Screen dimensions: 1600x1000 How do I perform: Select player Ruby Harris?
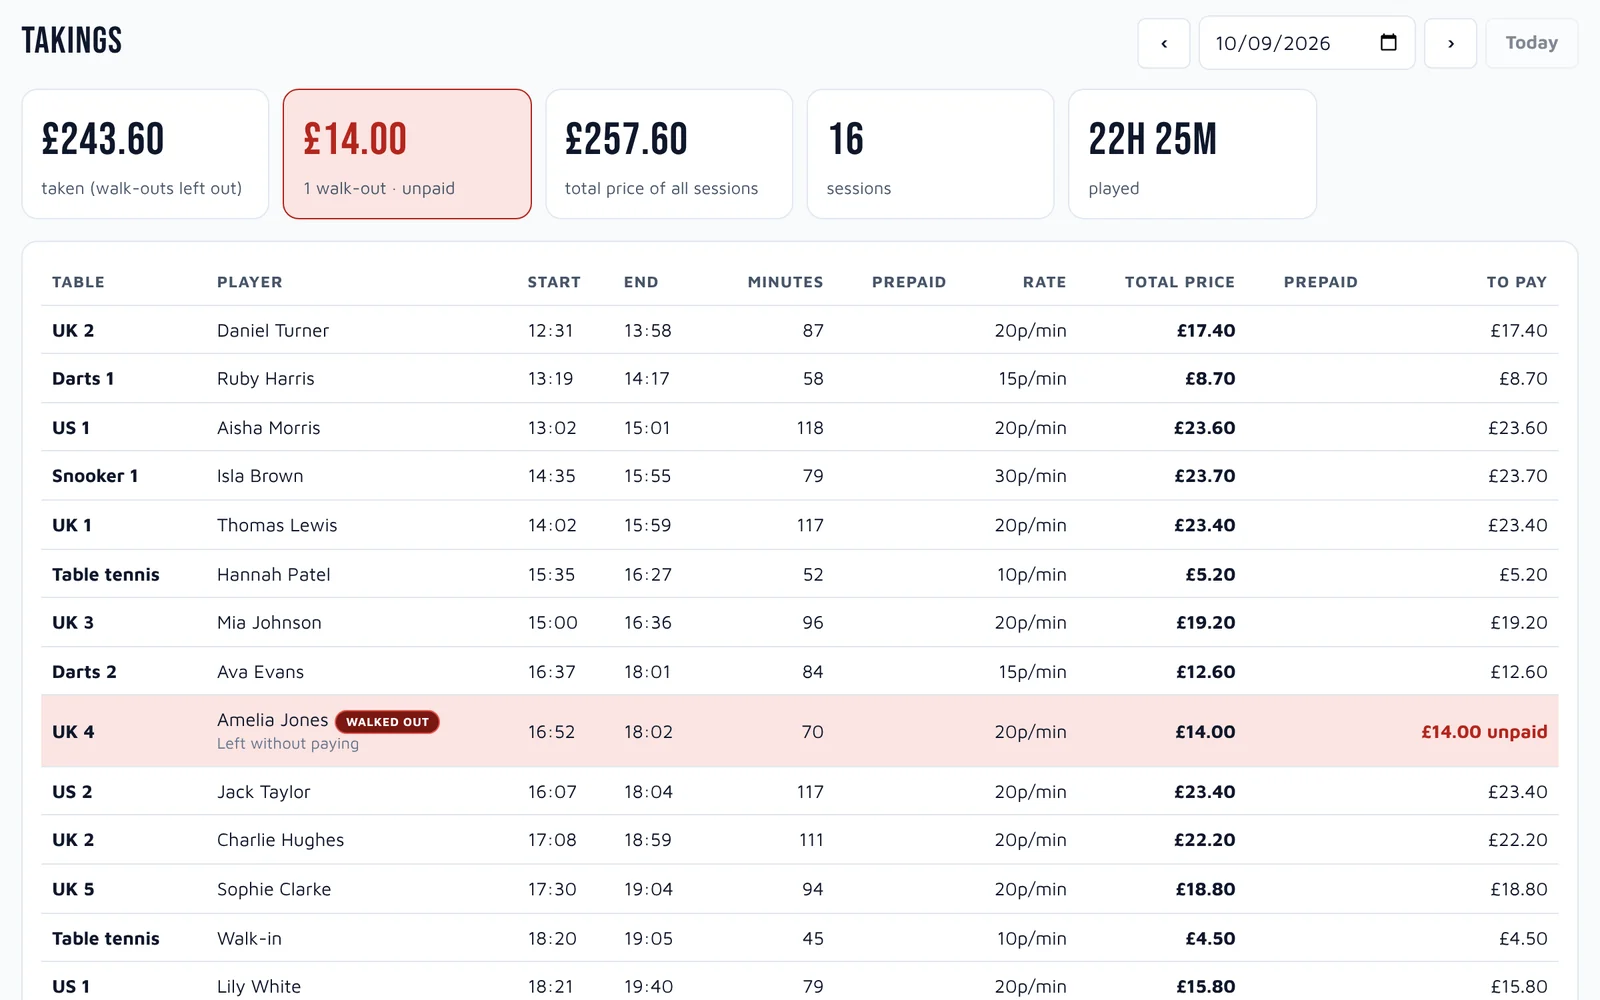[265, 379]
